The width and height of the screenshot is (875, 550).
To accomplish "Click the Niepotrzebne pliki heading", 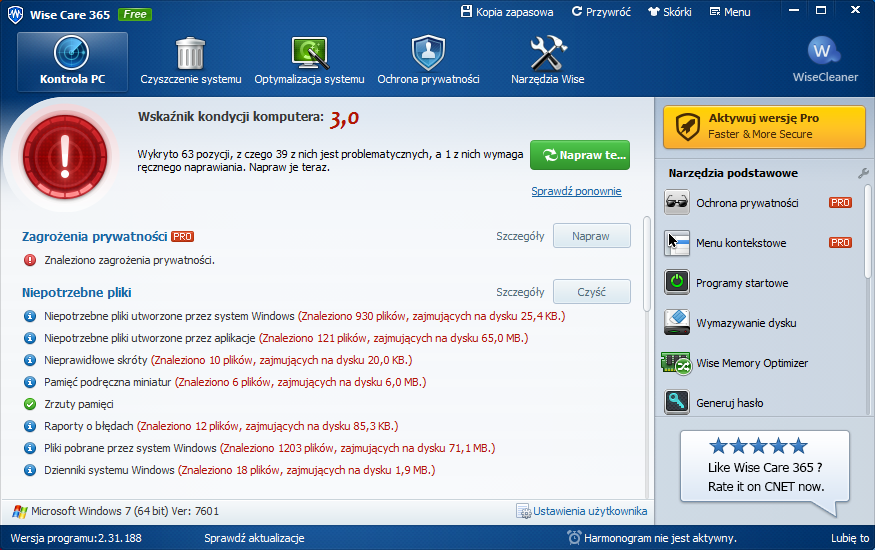I will coord(76,292).
